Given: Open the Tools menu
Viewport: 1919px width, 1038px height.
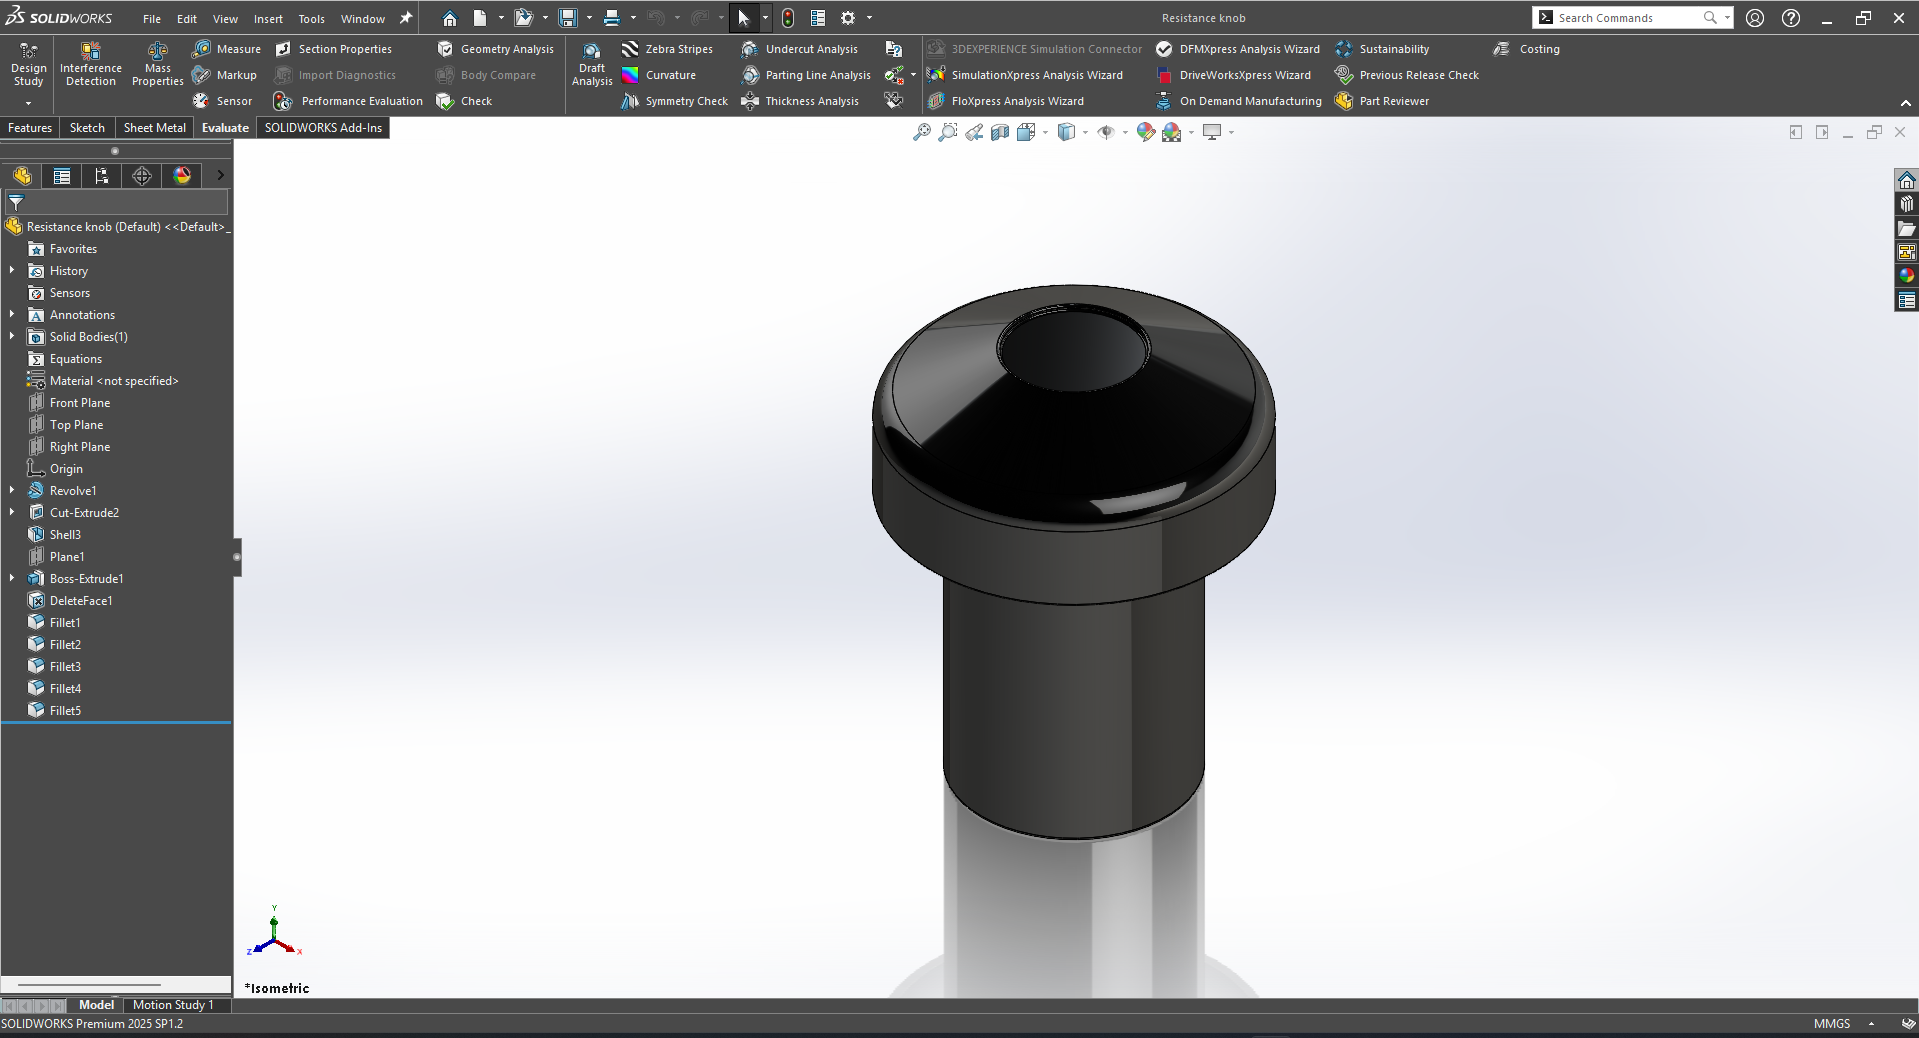Looking at the screenshot, I should point(311,19).
